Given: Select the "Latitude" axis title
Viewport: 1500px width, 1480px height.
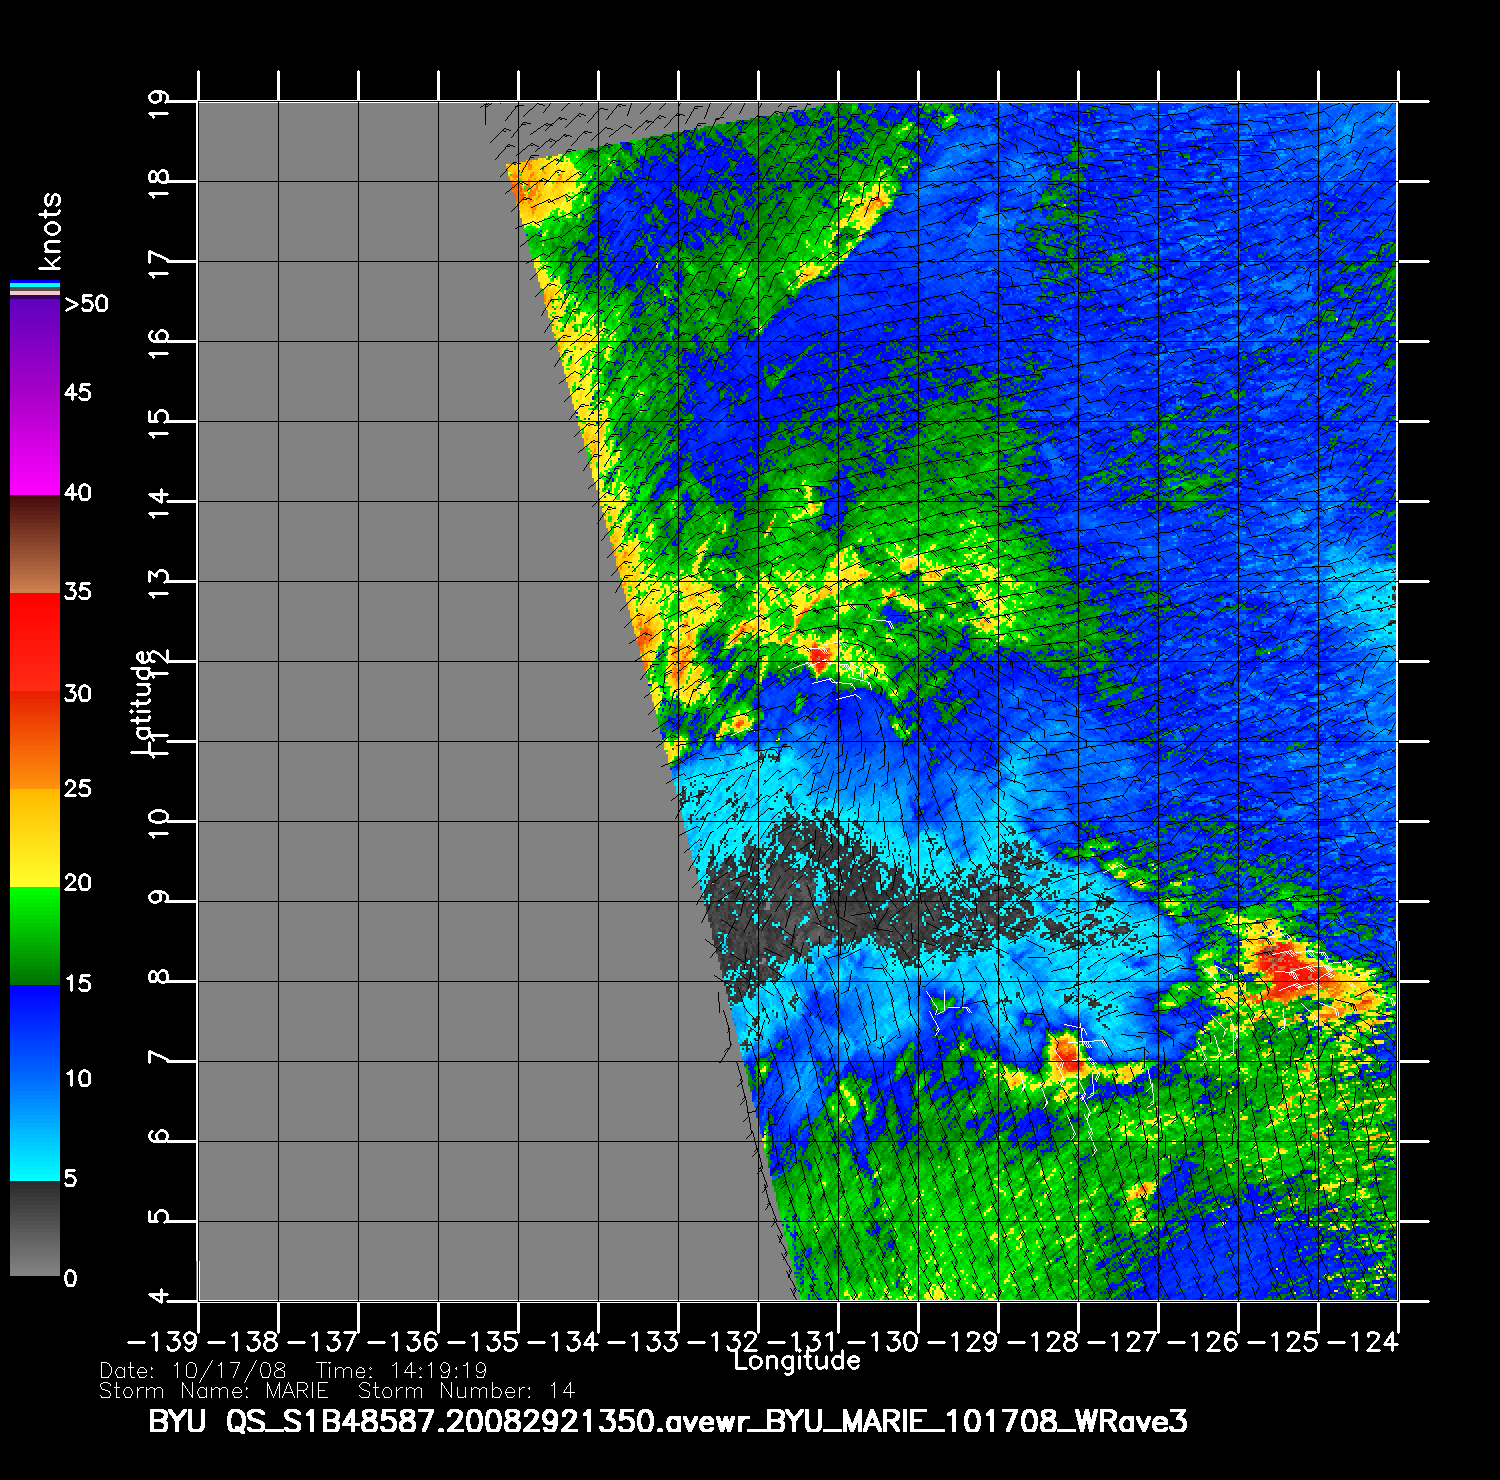Looking at the screenshot, I should (x=143, y=702).
